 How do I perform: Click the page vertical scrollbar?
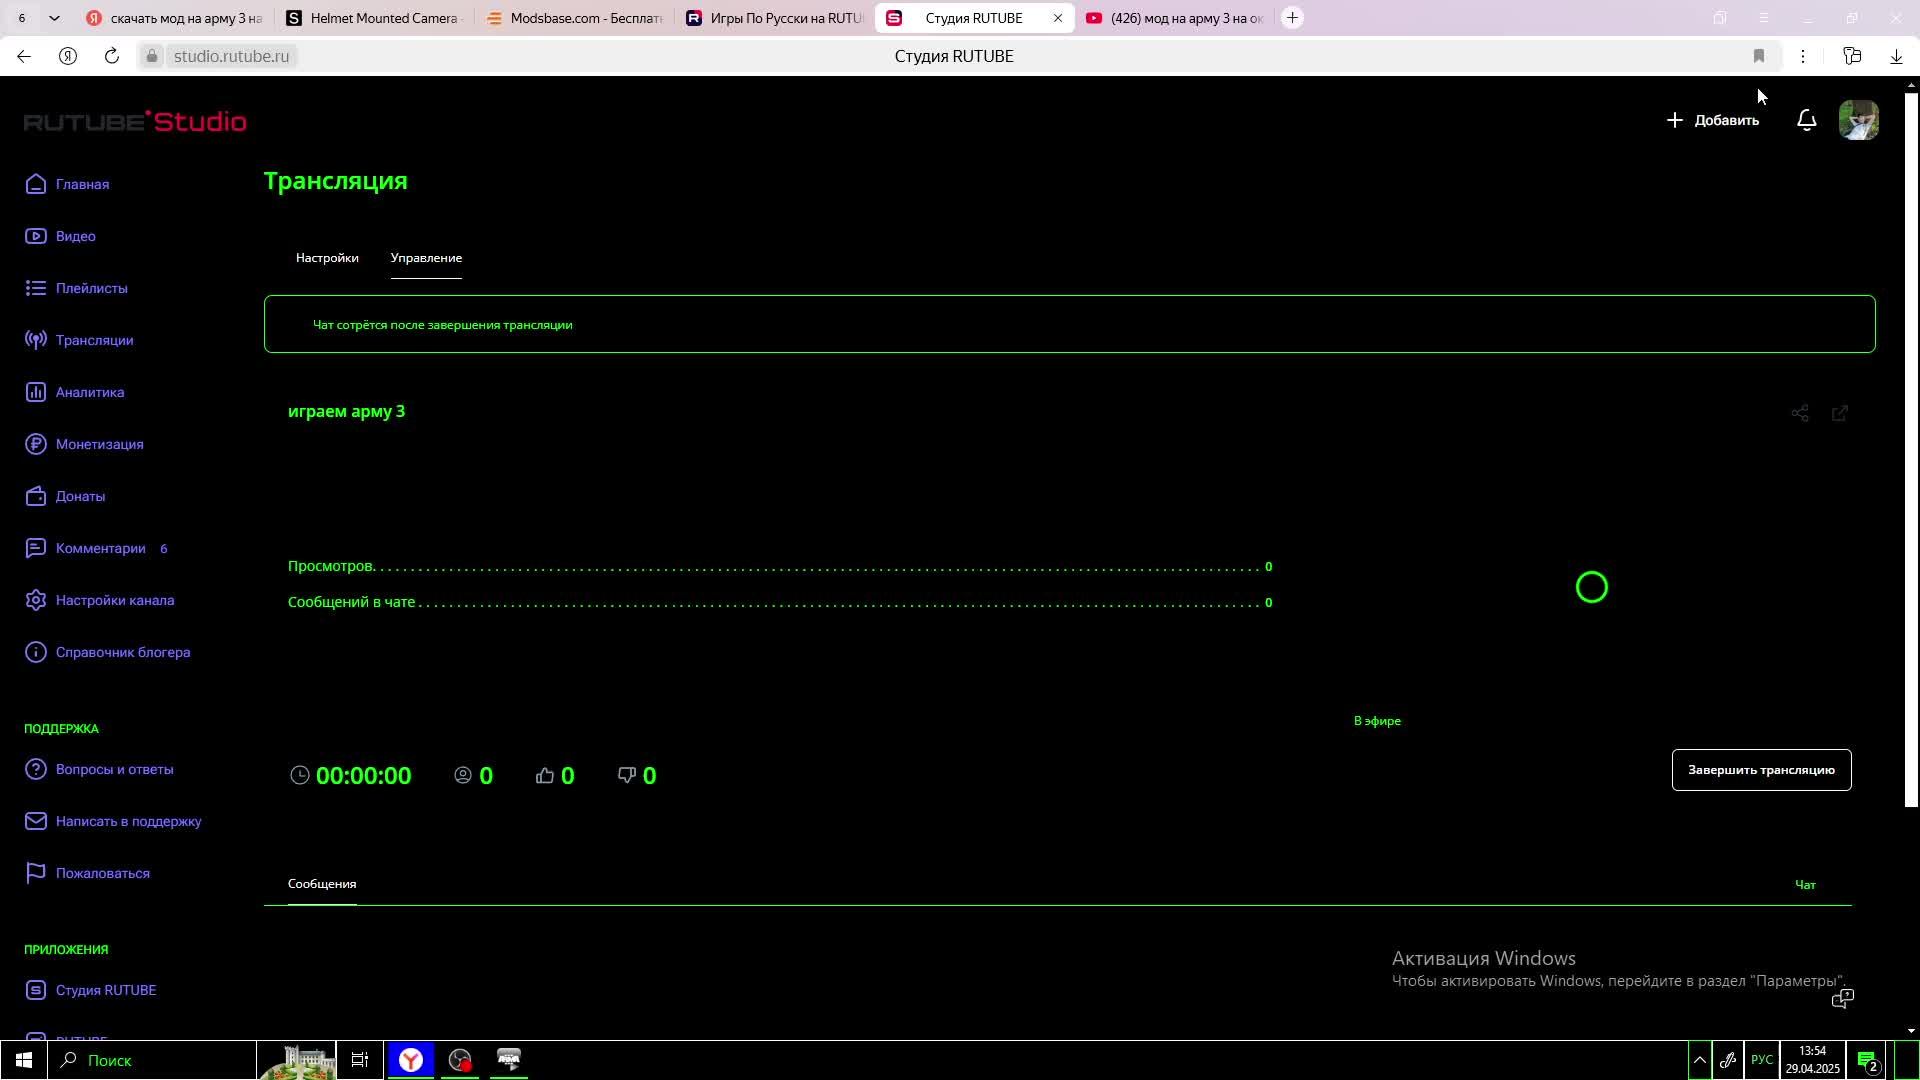click(x=1911, y=450)
